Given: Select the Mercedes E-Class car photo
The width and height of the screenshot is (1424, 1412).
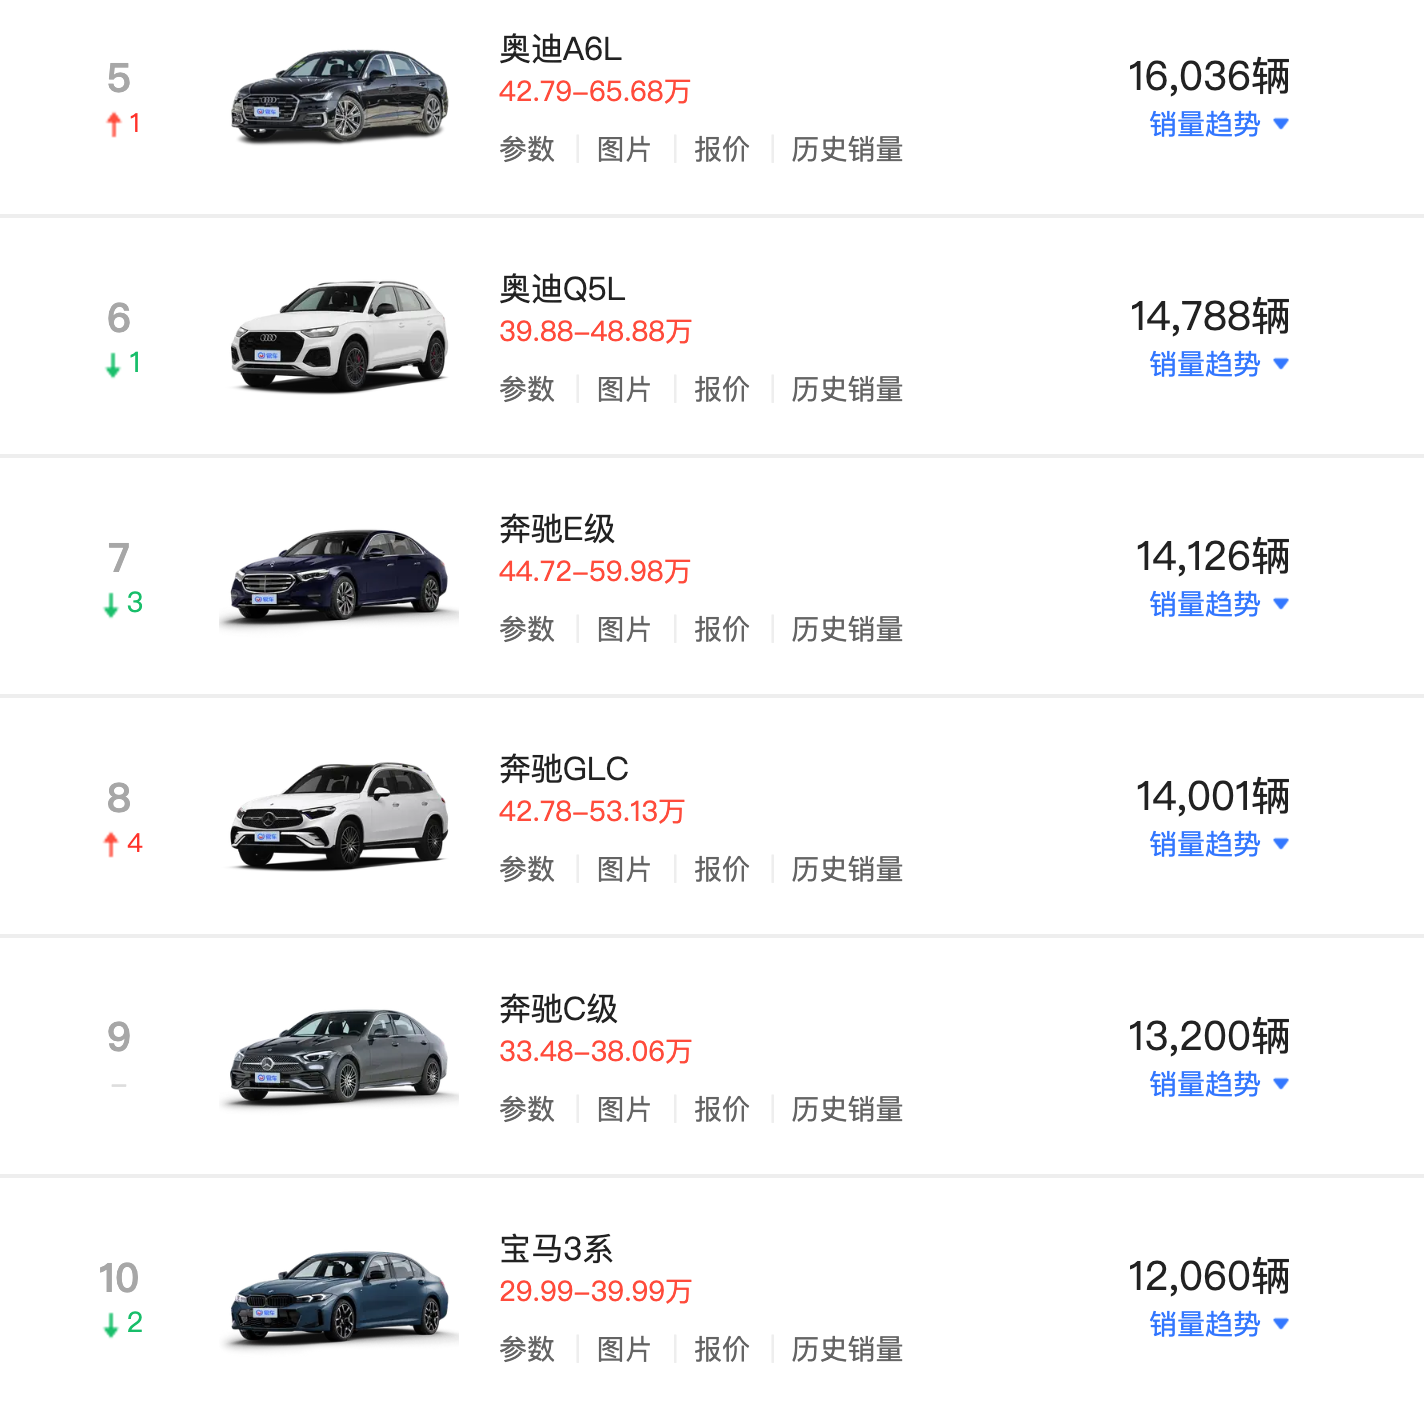Looking at the screenshot, I should point(339,576).
